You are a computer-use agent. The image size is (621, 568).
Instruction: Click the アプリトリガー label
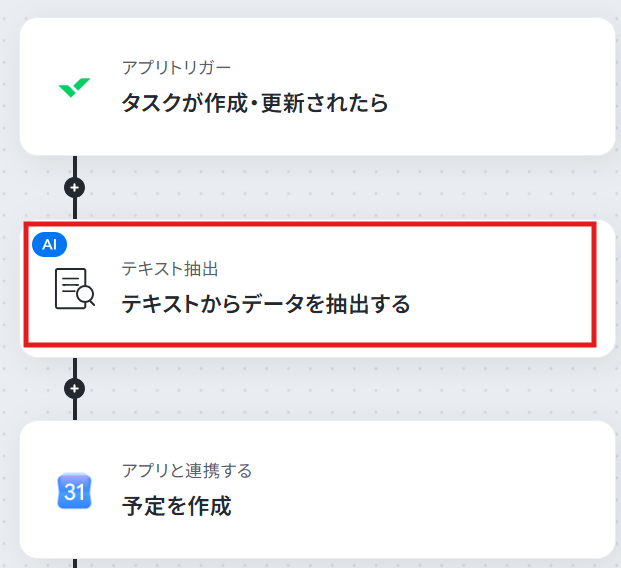click(x=176, y=68)
